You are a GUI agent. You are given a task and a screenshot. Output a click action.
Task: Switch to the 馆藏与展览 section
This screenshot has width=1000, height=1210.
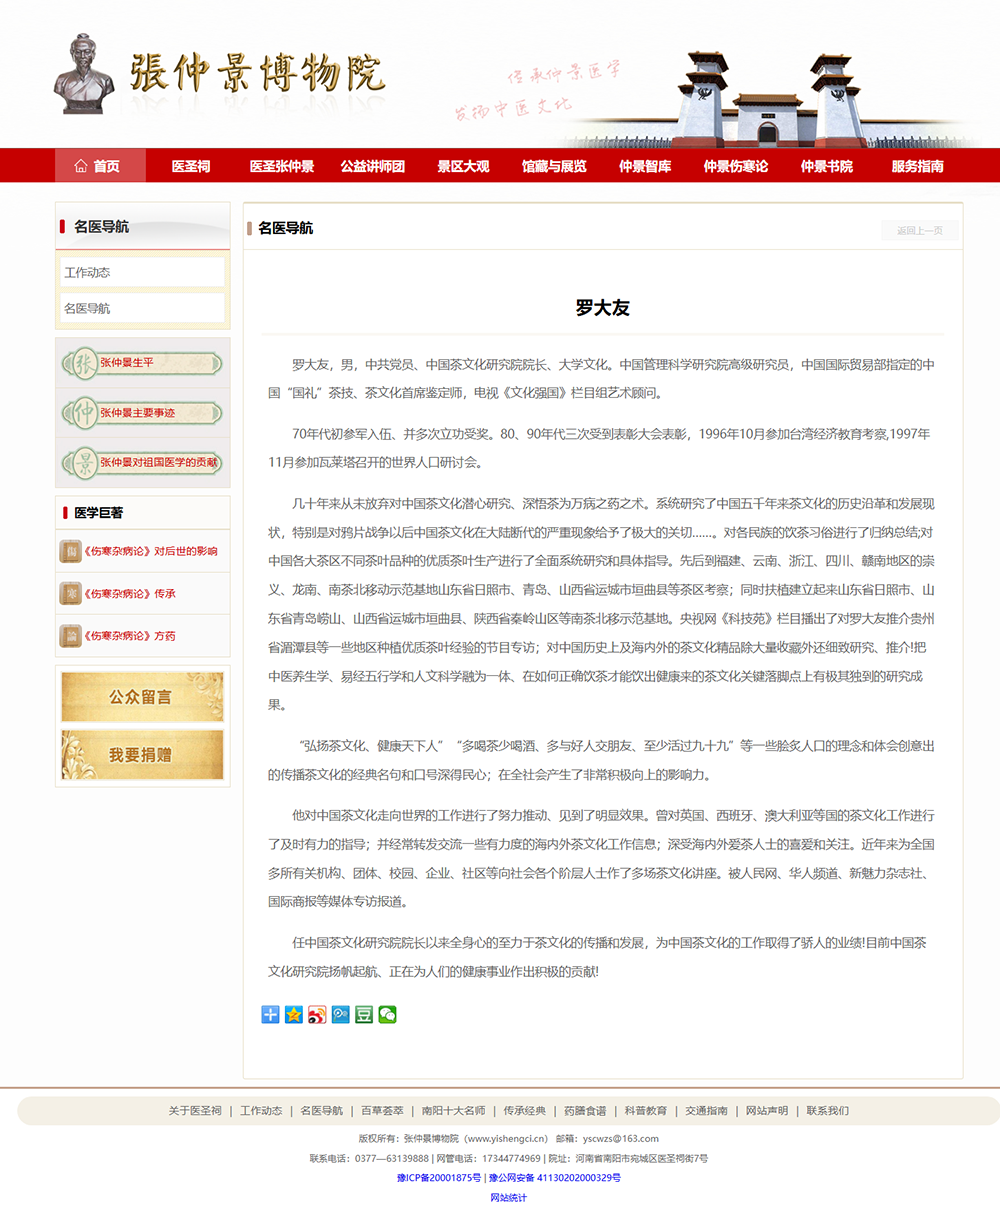tap(558, 166)
